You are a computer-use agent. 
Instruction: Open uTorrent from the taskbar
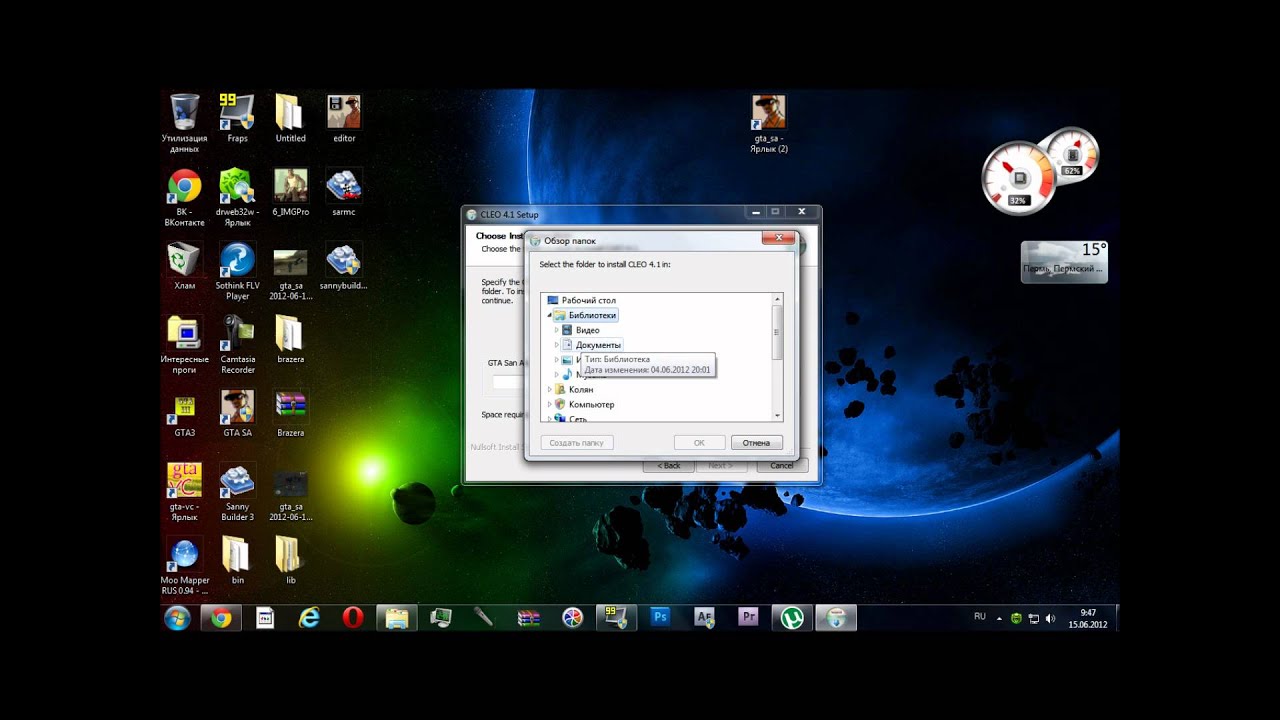point(792,617)
